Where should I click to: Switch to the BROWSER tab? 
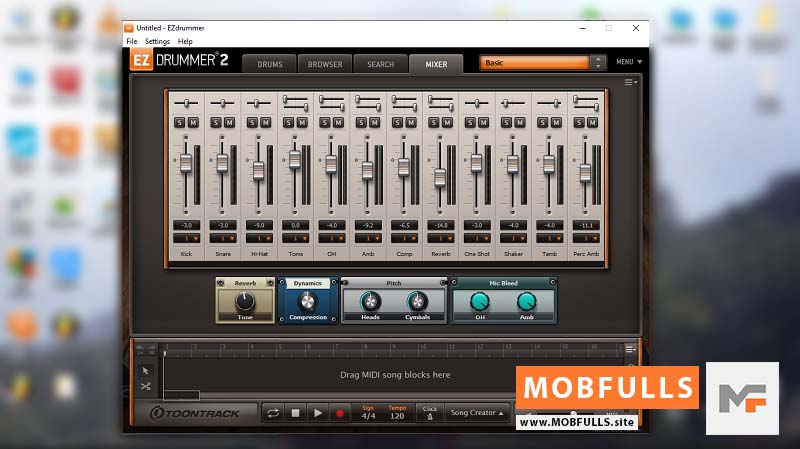(x=325, y=64)
